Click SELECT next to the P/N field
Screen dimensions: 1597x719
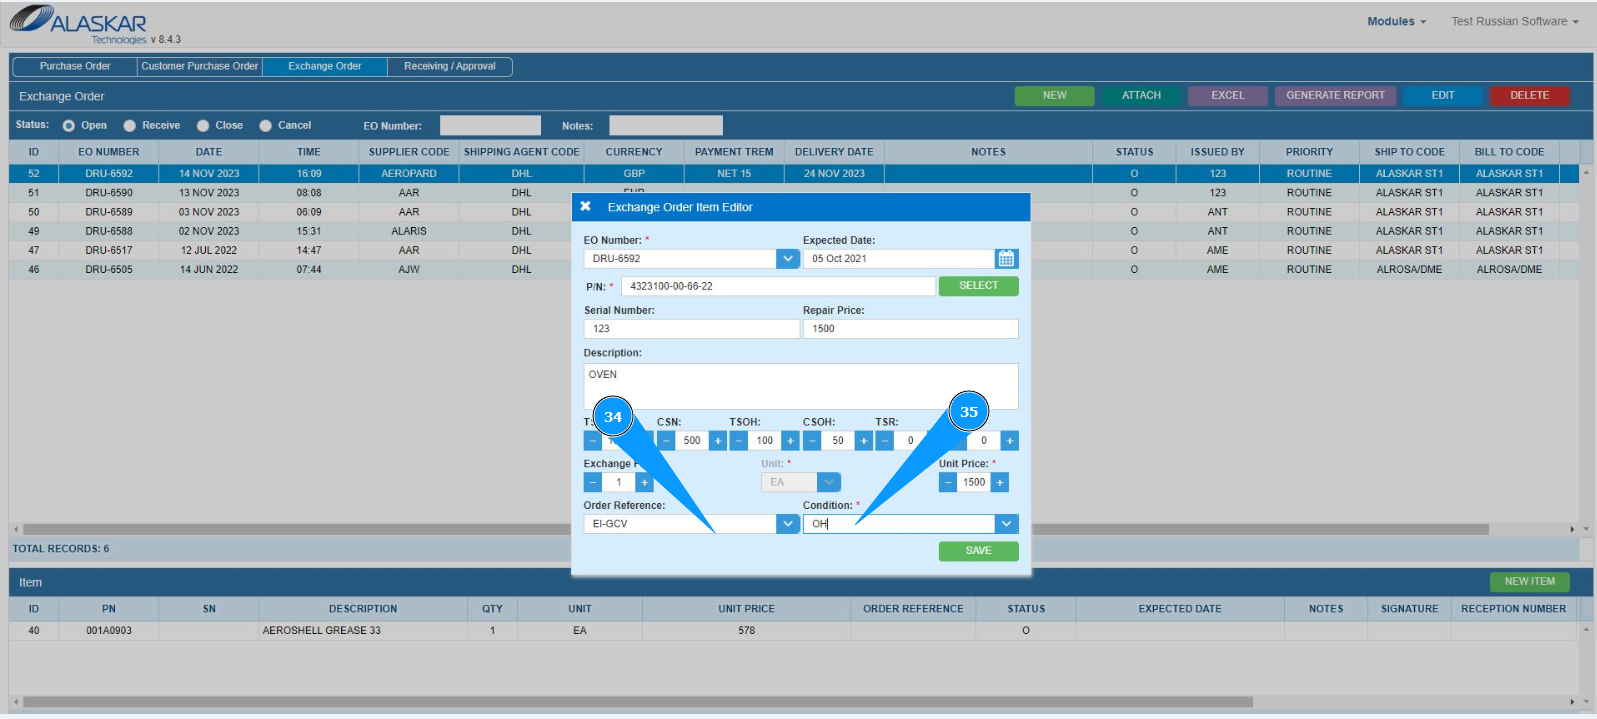978,286
